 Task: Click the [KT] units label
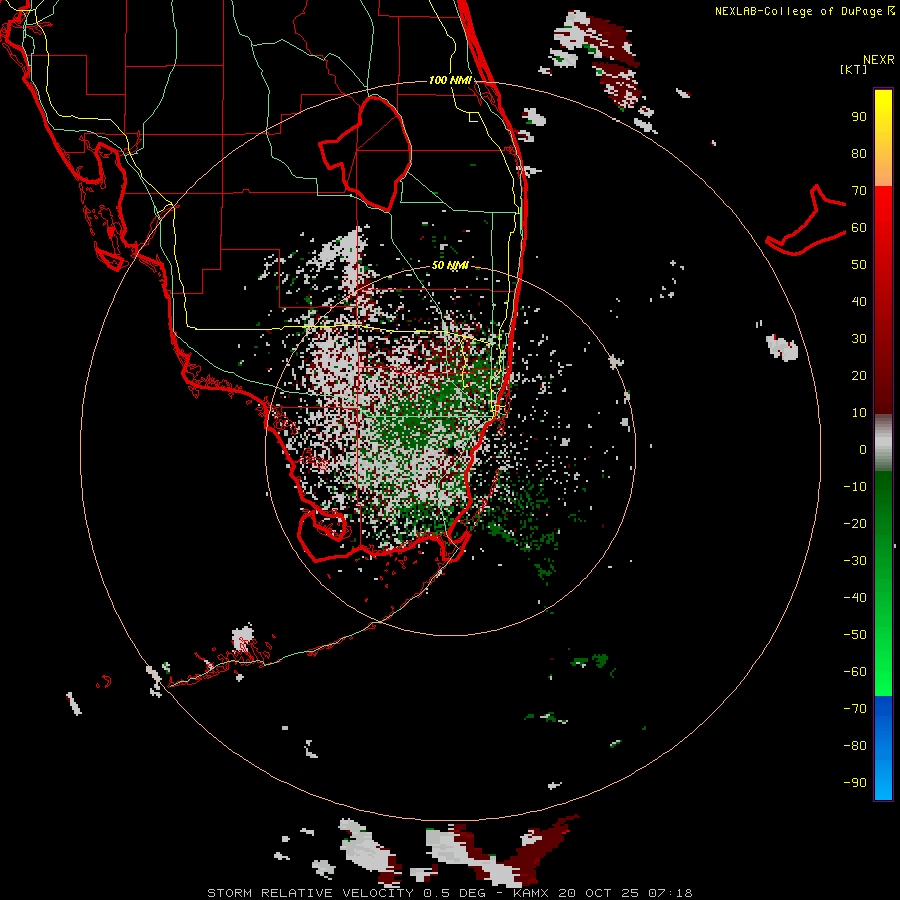[x=853, y=69]
